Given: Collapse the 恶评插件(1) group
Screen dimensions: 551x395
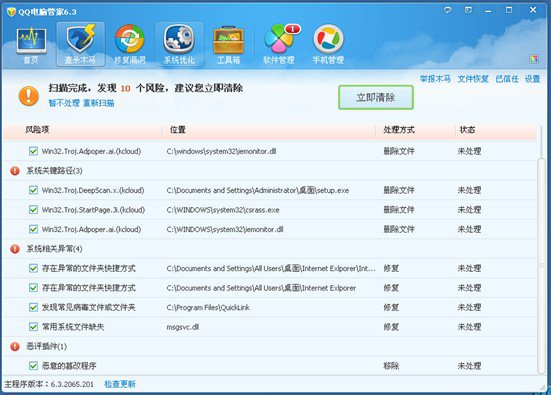Looking at the screenshot, I should tap(15, 347).
